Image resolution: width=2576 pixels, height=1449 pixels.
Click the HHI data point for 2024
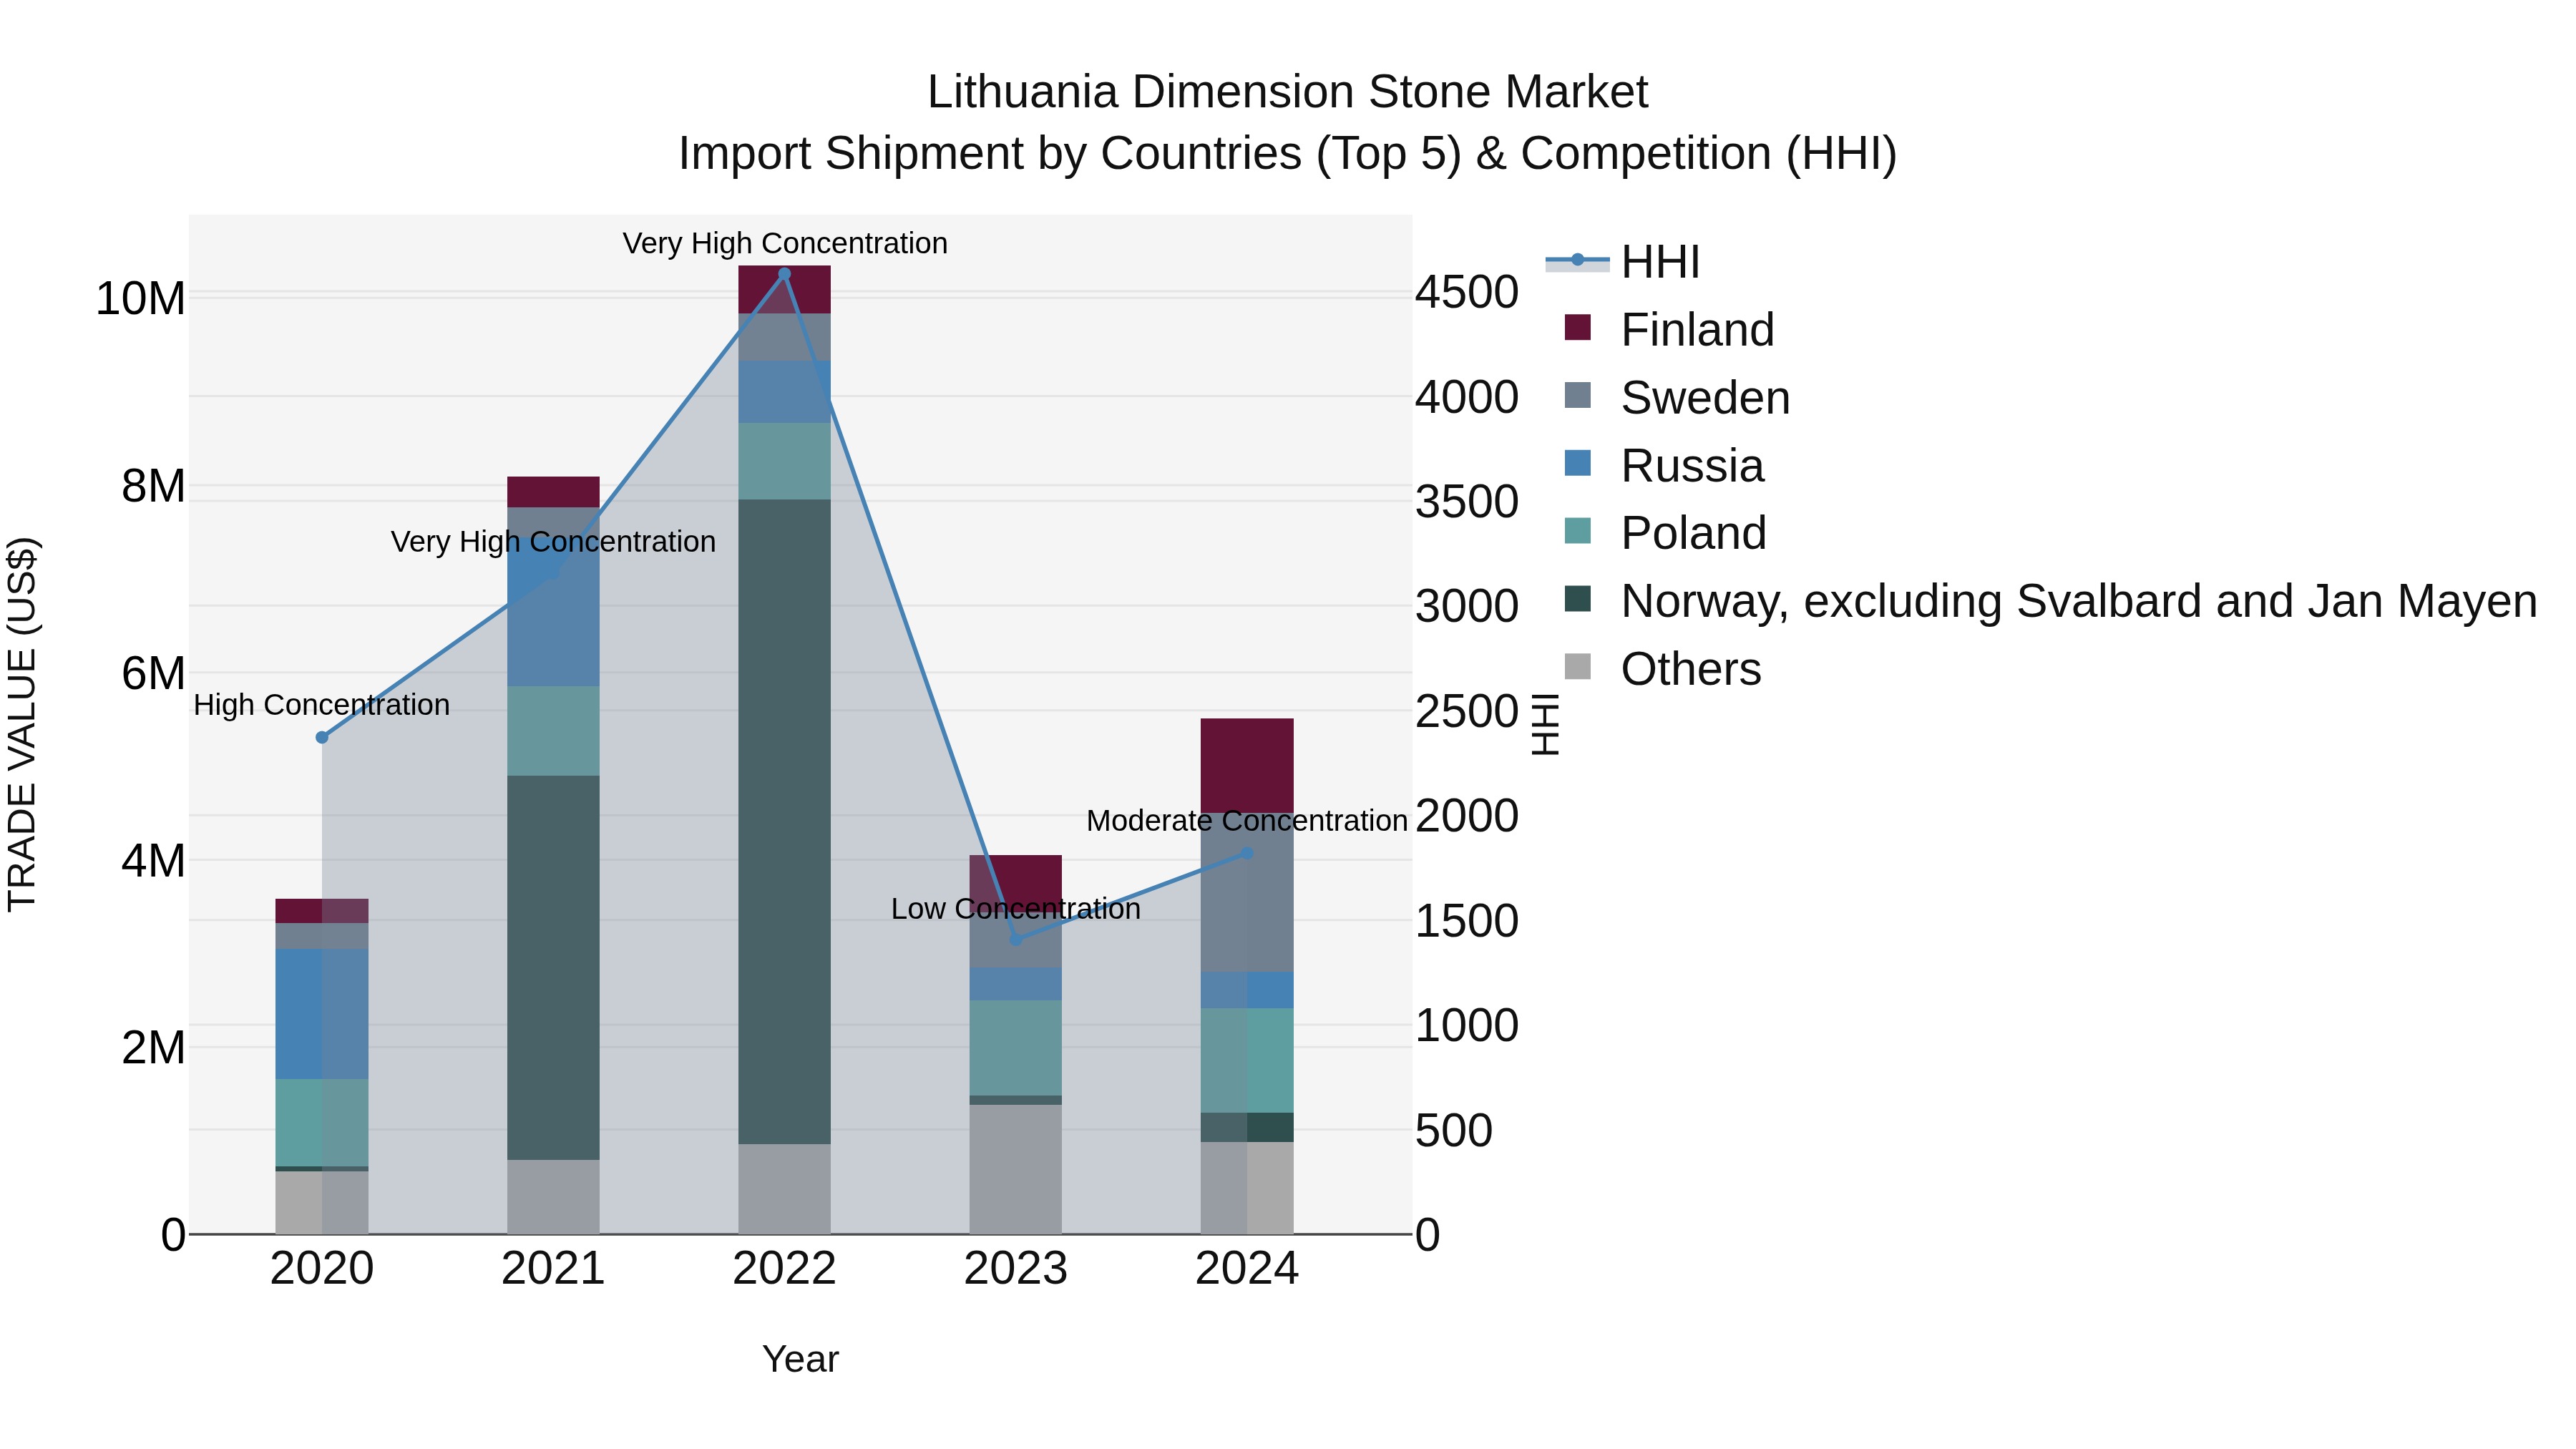coord(1247,853)
